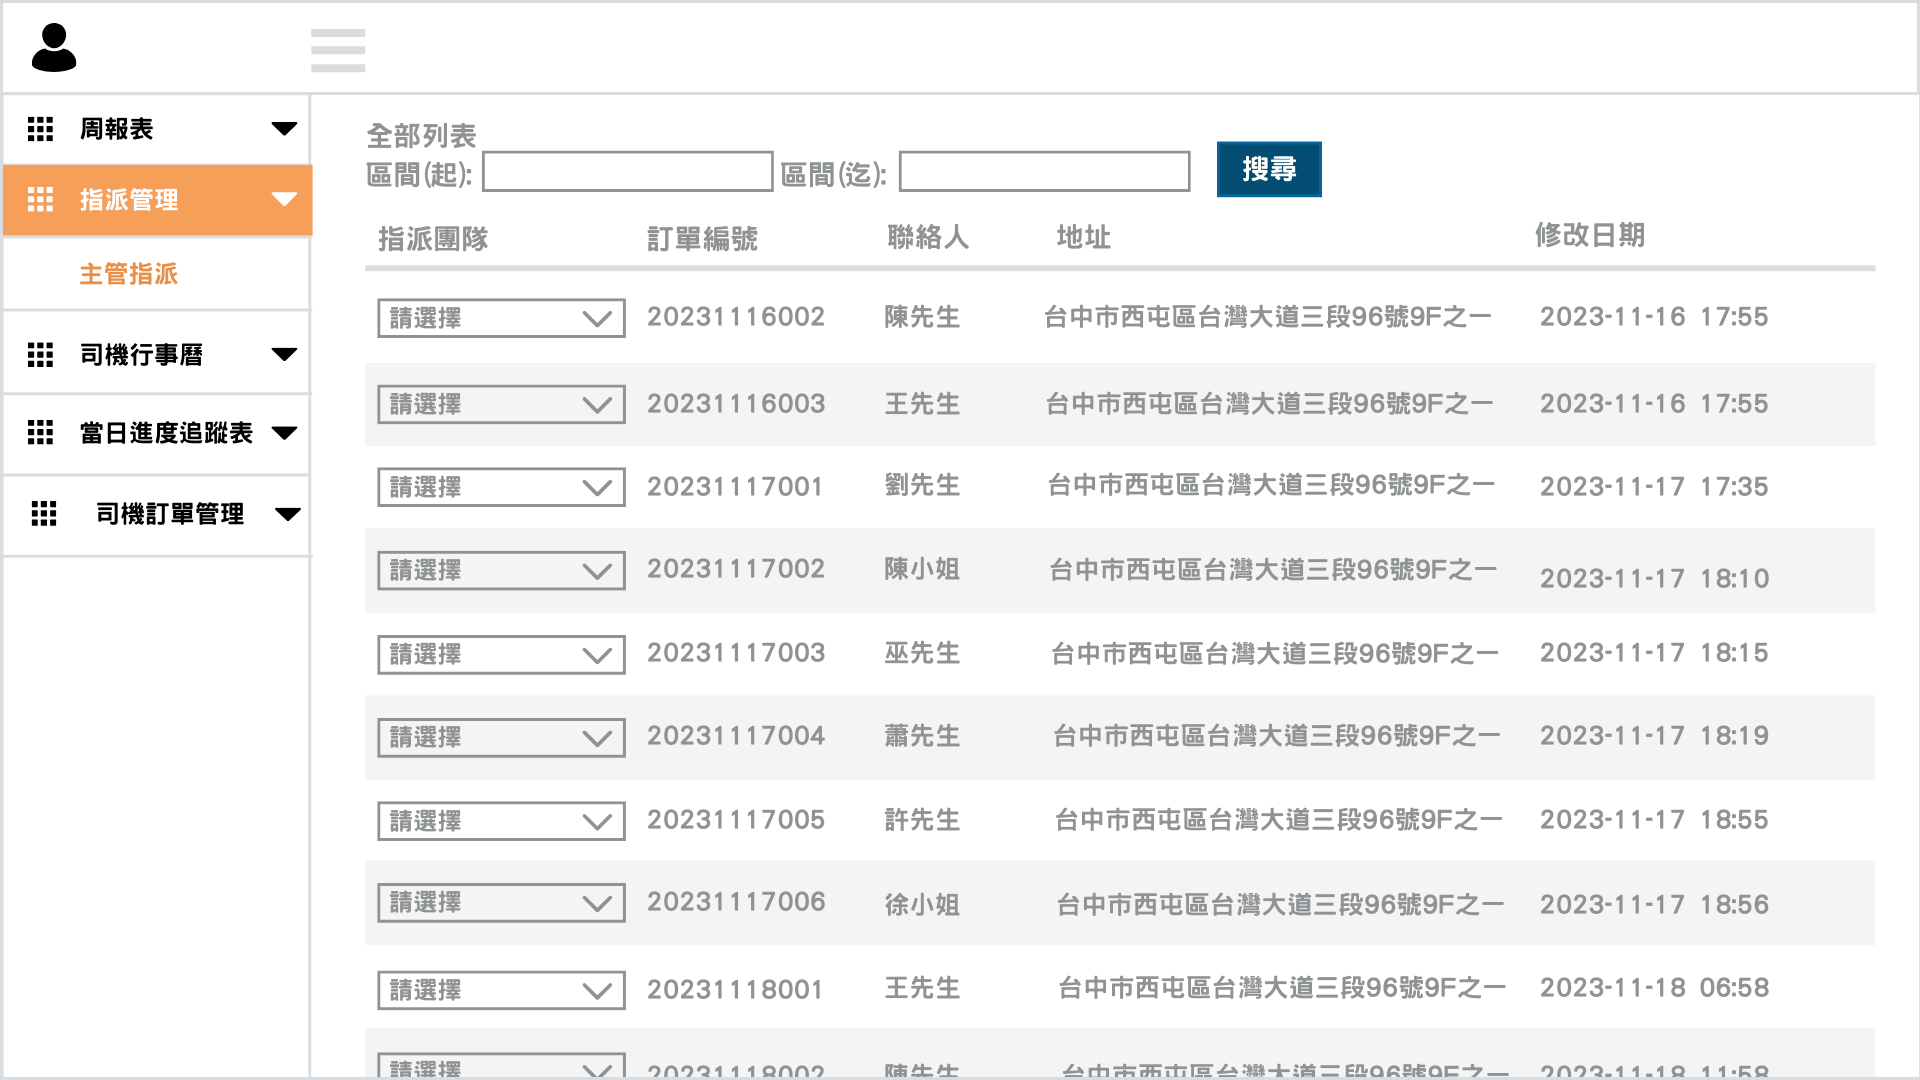Screen dimensions: 1920x1080
Task: Click the 區間(迄) date input field
Action: click(1045, 171)
